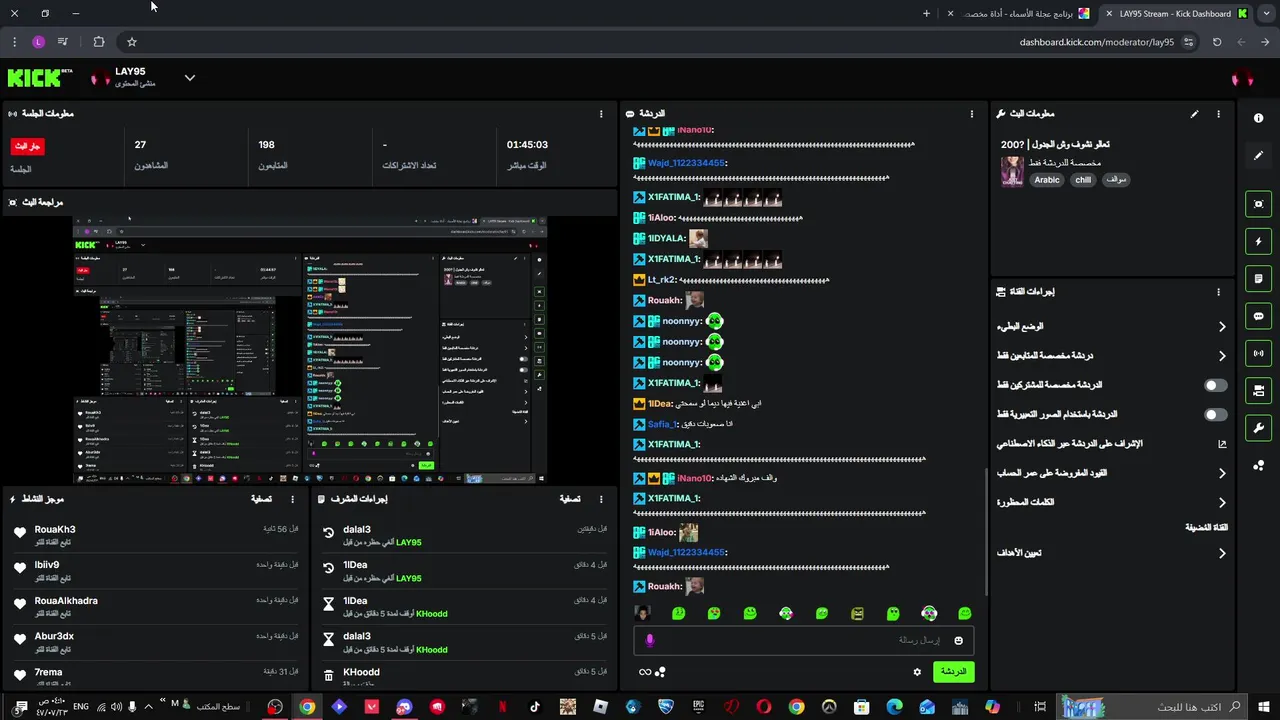Click username Lt_rk2 in chat

click(x=662, y=280)
